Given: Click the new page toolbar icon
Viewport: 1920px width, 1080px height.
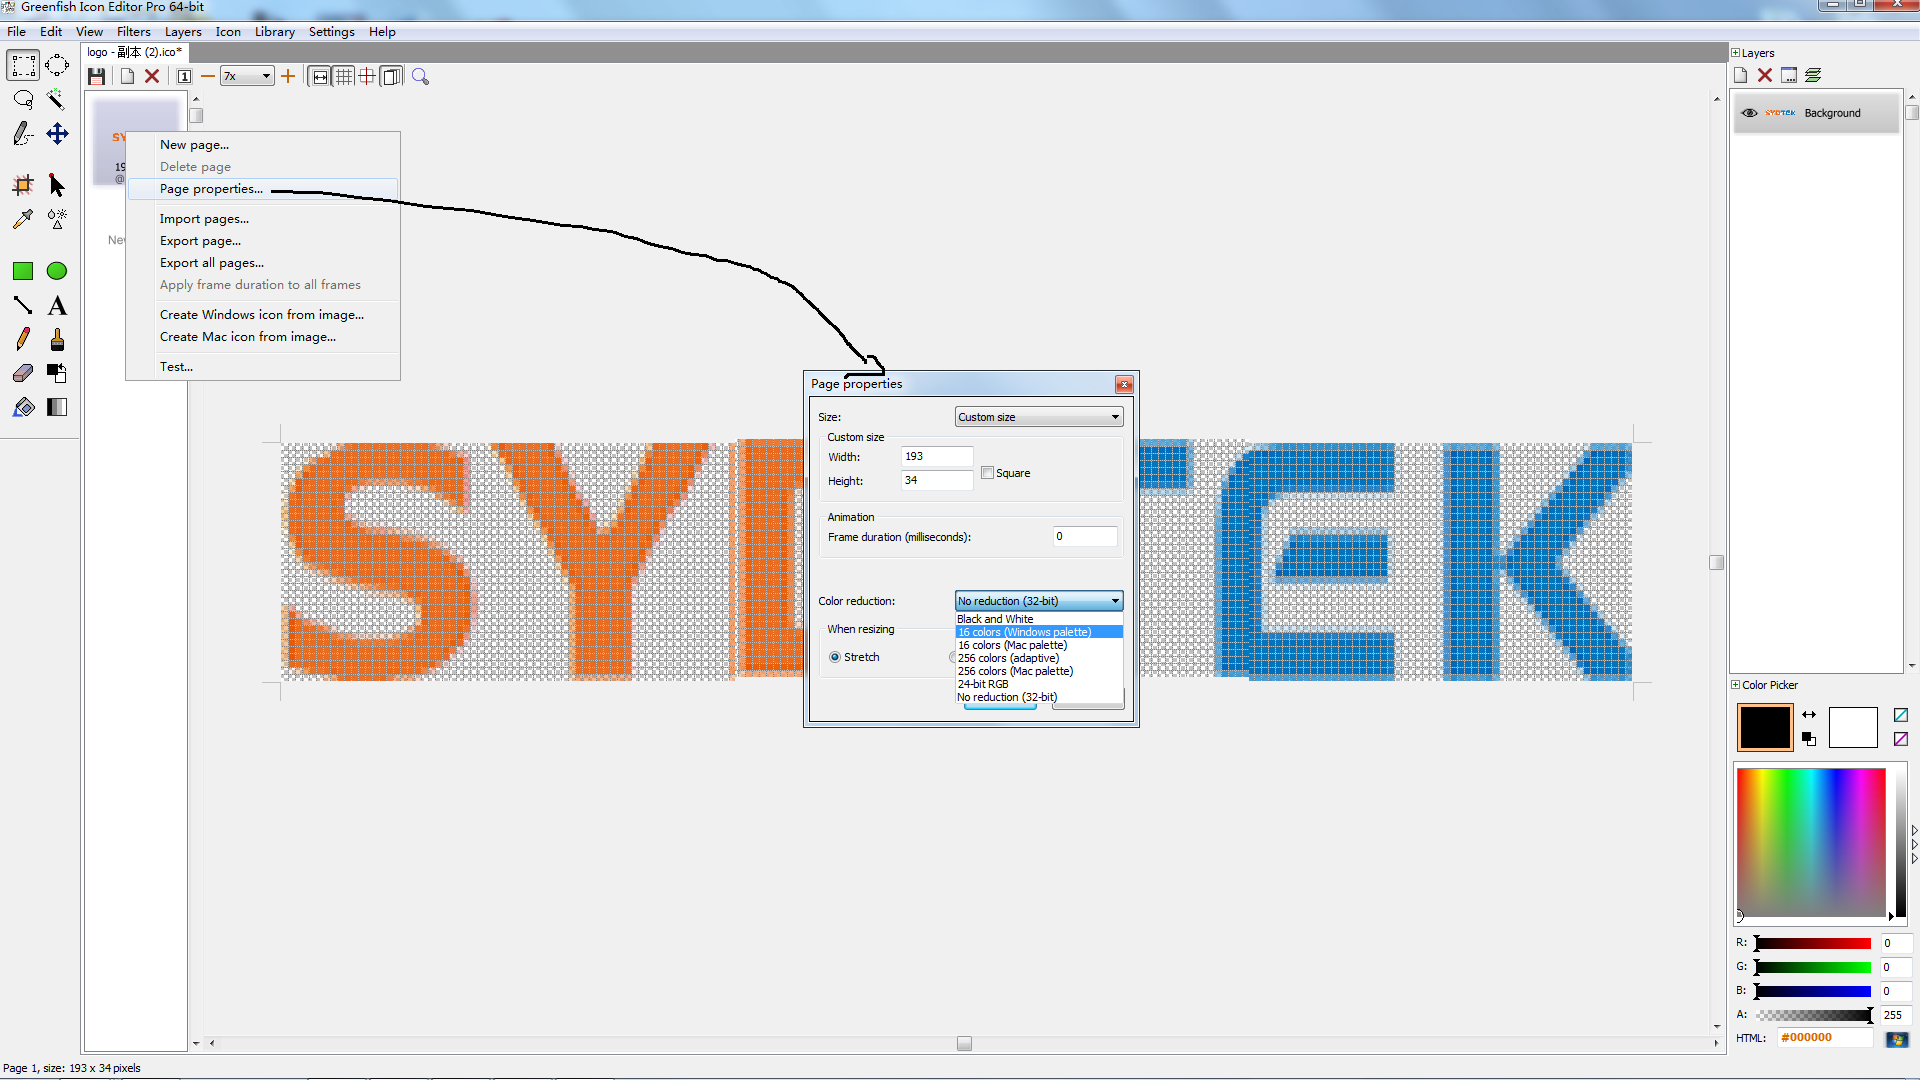Looking at the screenshot, I should (x=127, y=76).
